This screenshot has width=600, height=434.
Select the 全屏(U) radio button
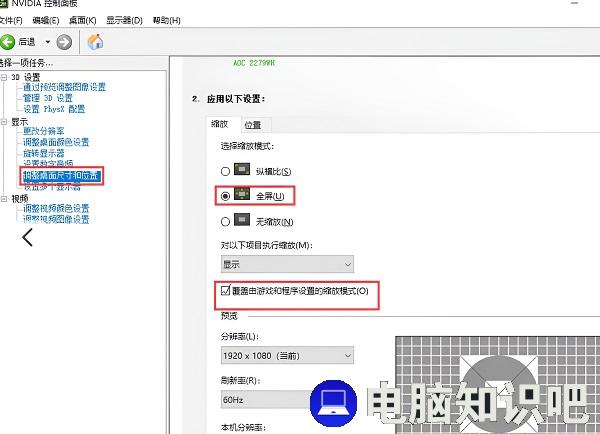pyautogui.click(x=225, y=196)
